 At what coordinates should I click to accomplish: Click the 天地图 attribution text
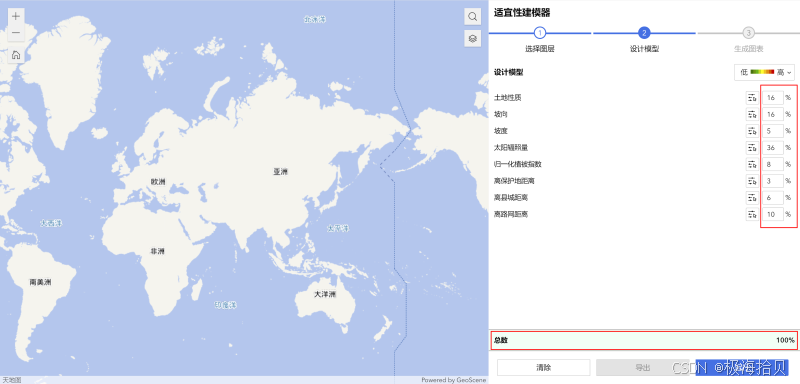12,380
